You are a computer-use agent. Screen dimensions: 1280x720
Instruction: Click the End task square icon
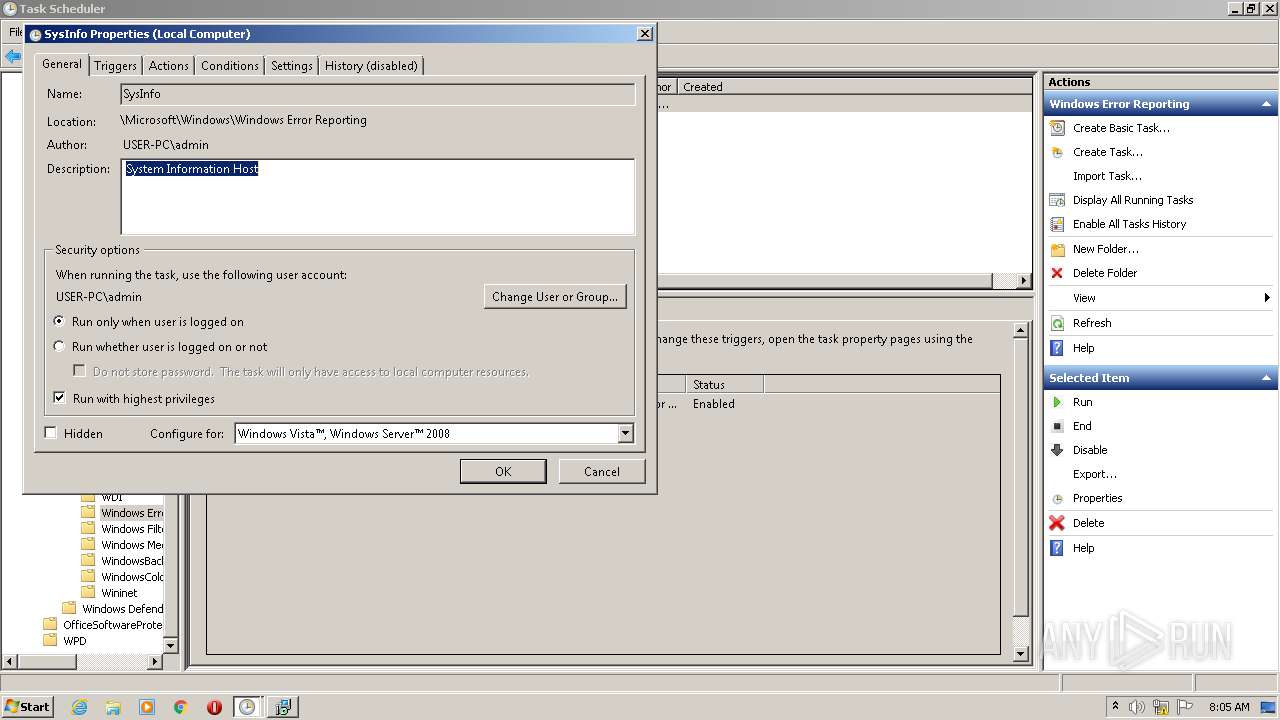[1057, 426]
